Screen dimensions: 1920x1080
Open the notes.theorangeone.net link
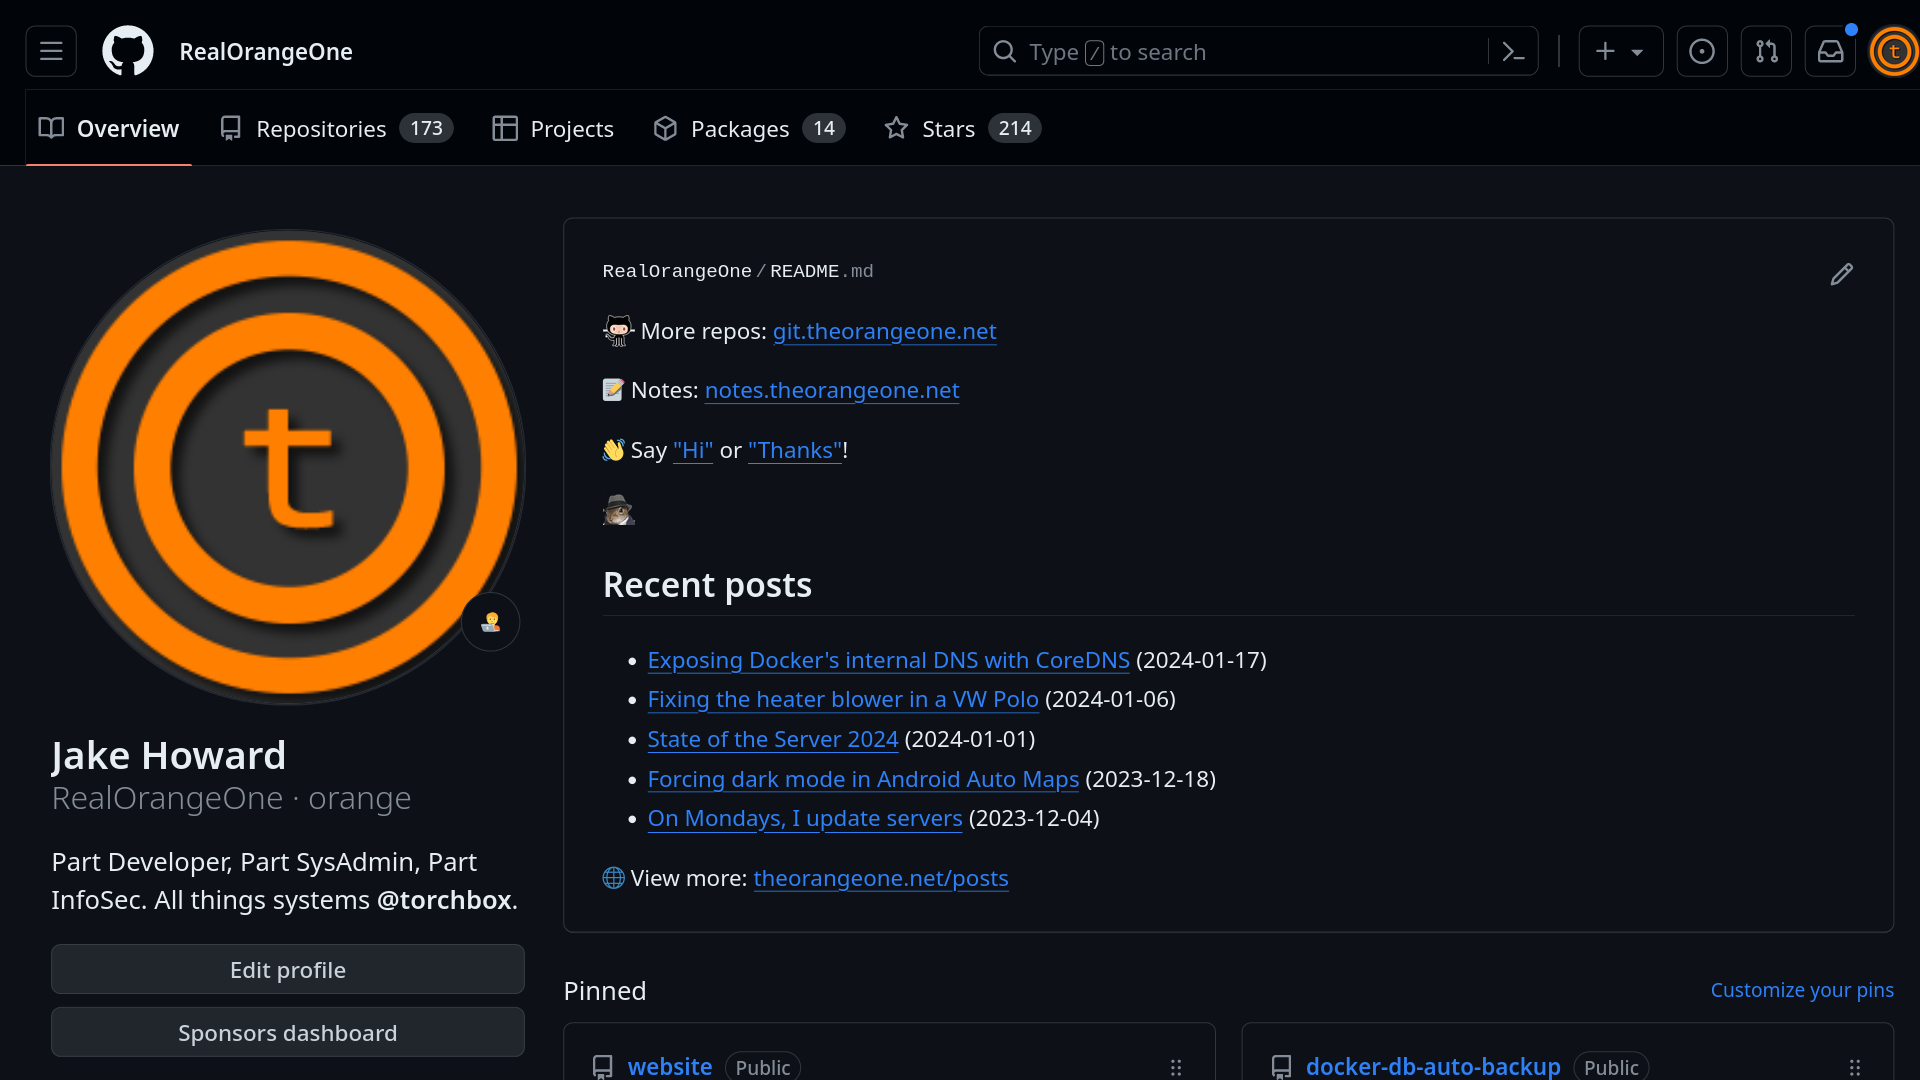tap(832, 391)
